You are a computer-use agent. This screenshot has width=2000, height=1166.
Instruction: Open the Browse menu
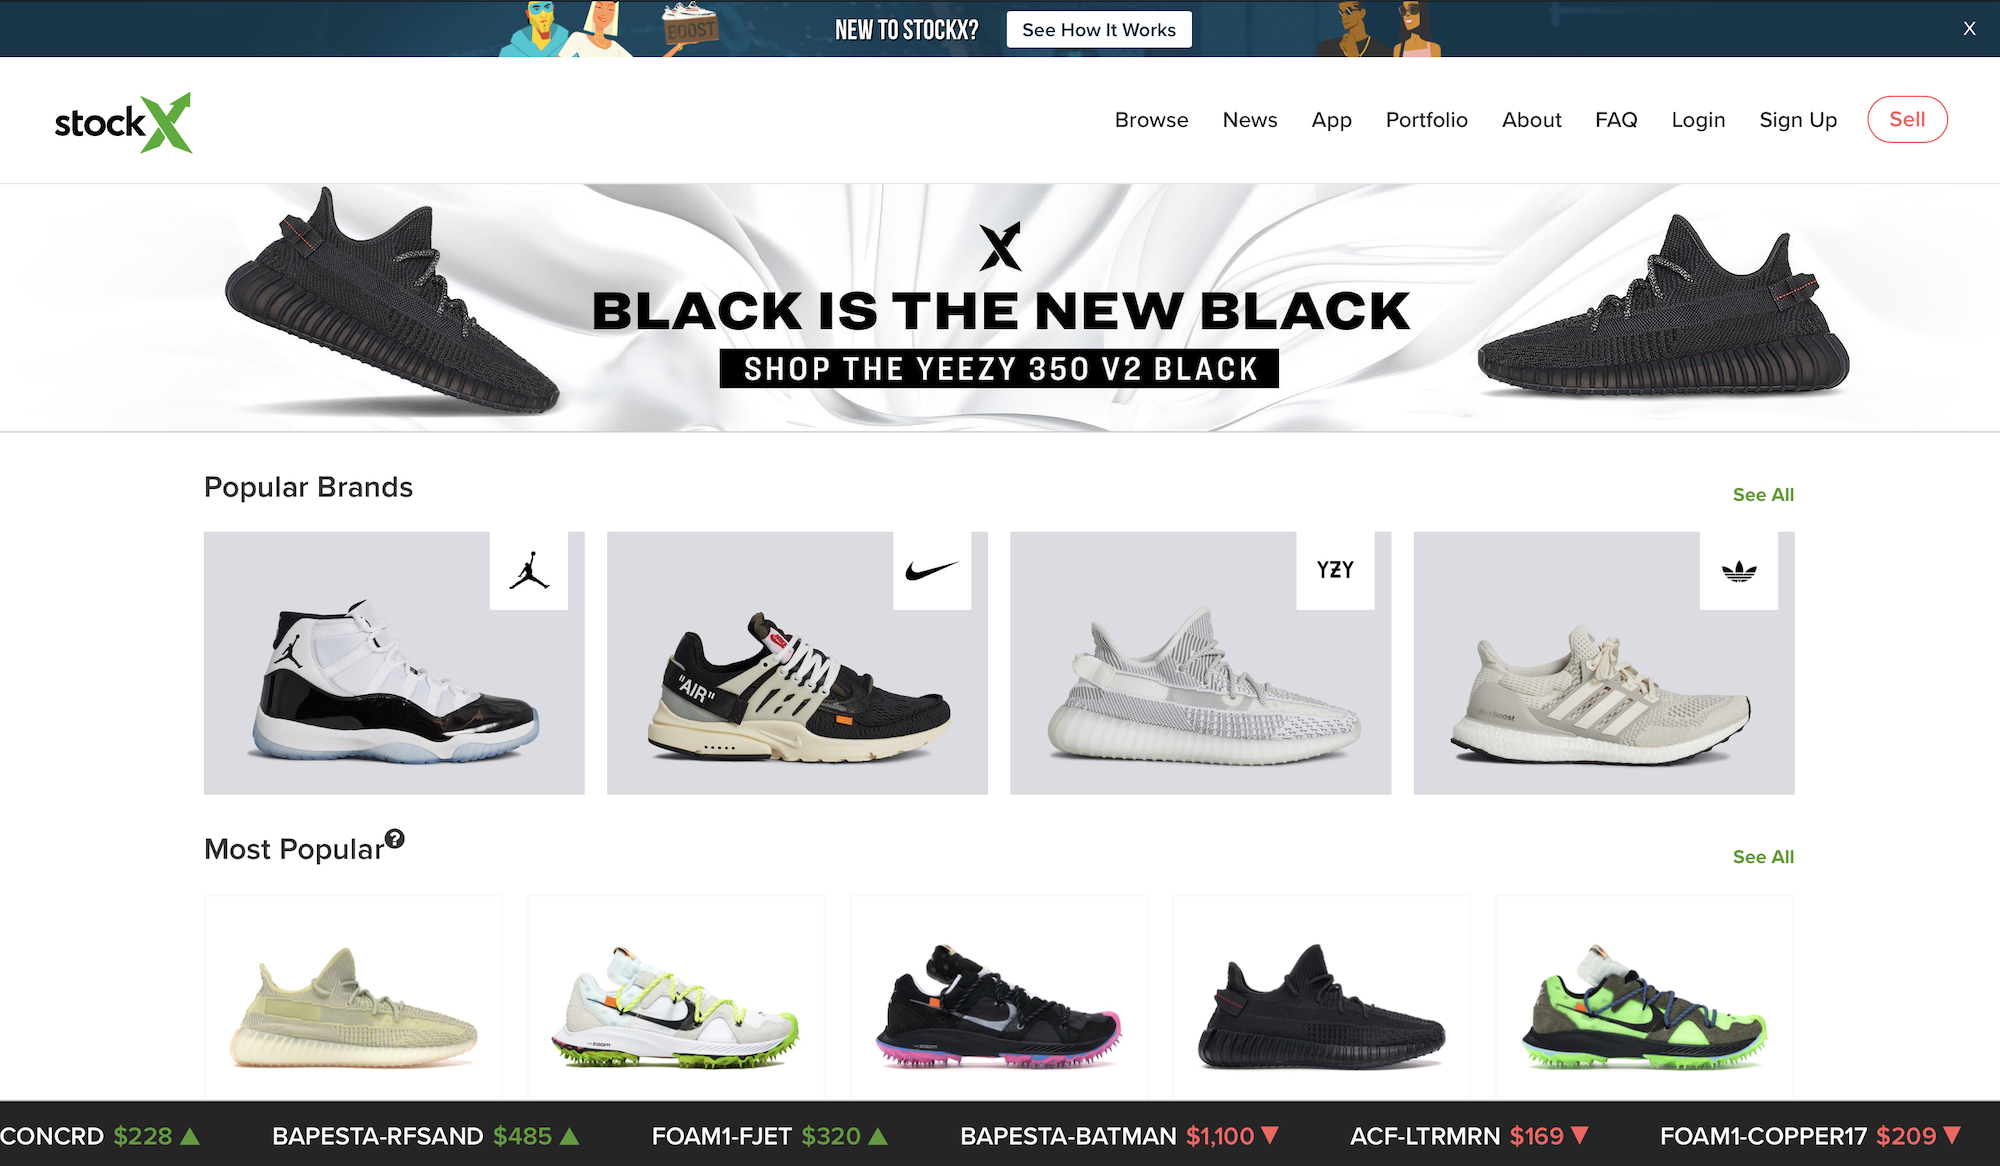pyautogui.click(x=1151, y=120)
